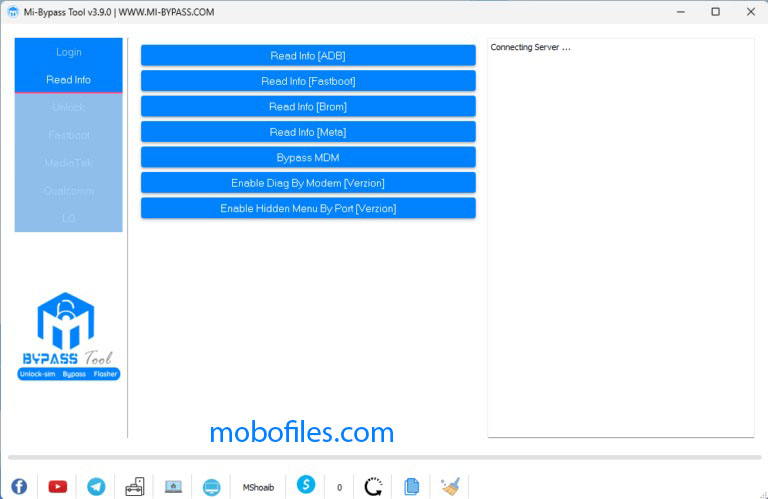Click Read Info [Brom] button
768x499 pixels.
[308, 107]
